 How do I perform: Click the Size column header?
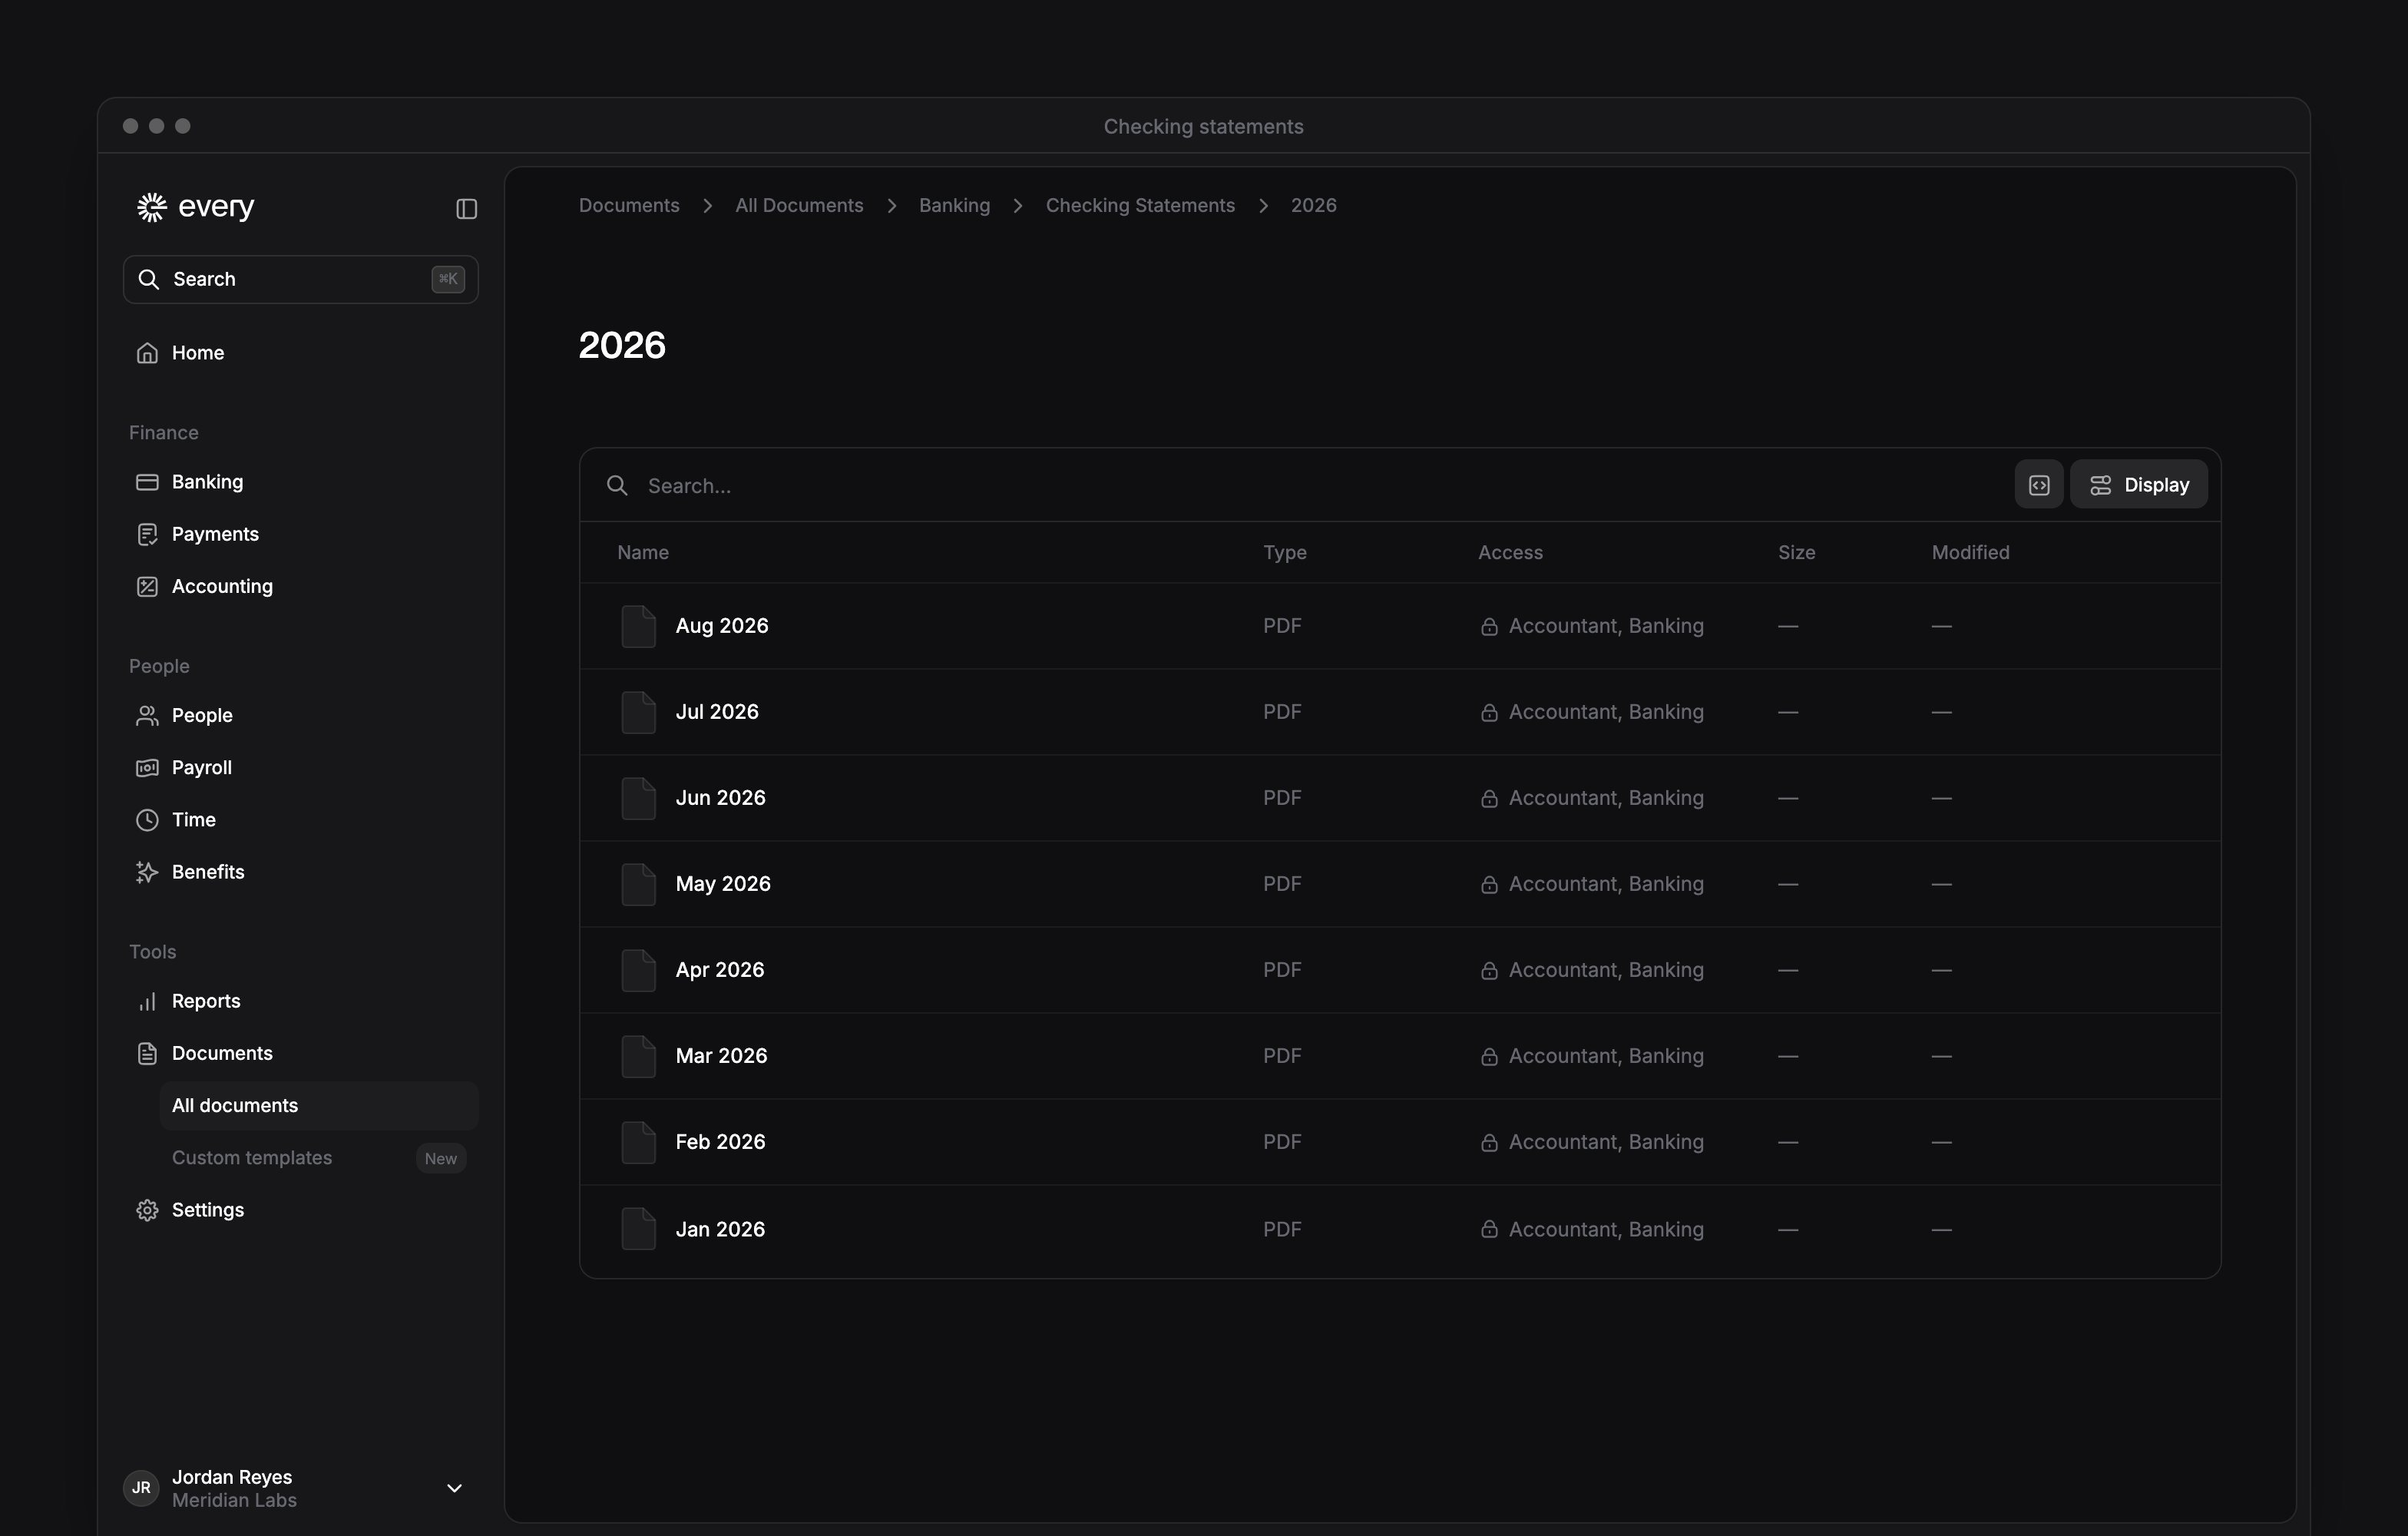coord(1796,552)
